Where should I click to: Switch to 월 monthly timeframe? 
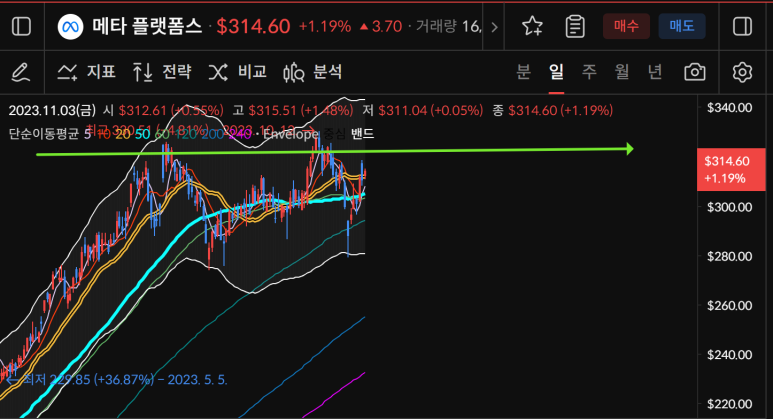[x=622, y=72]
